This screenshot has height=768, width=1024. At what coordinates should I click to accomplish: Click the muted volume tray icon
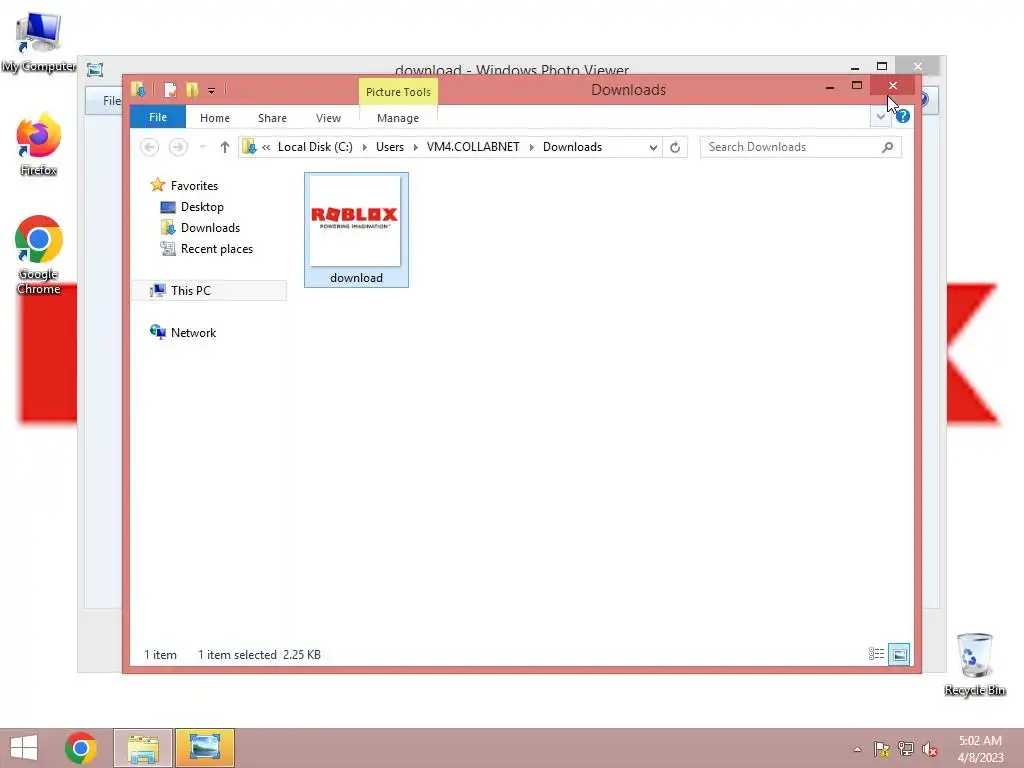coord(929,749)
